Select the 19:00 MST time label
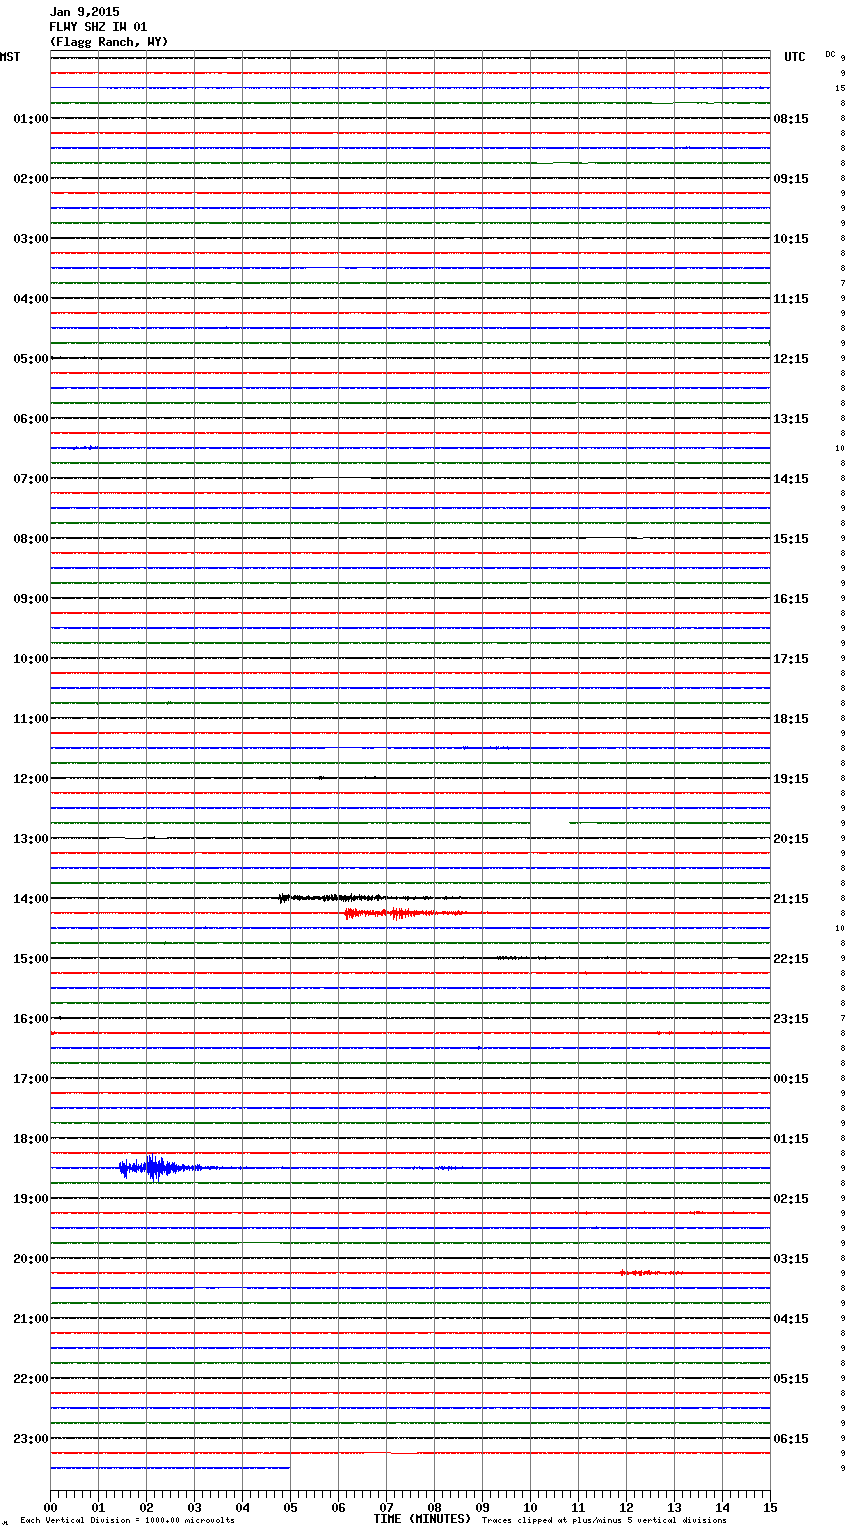 pos(31,1199)
